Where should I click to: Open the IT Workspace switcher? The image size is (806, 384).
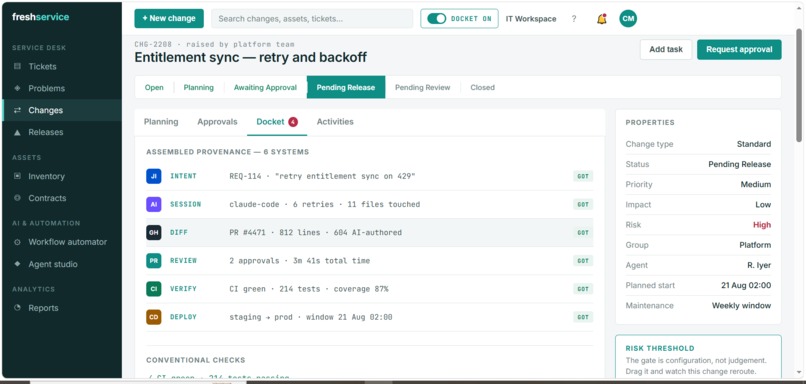point(531,19)
